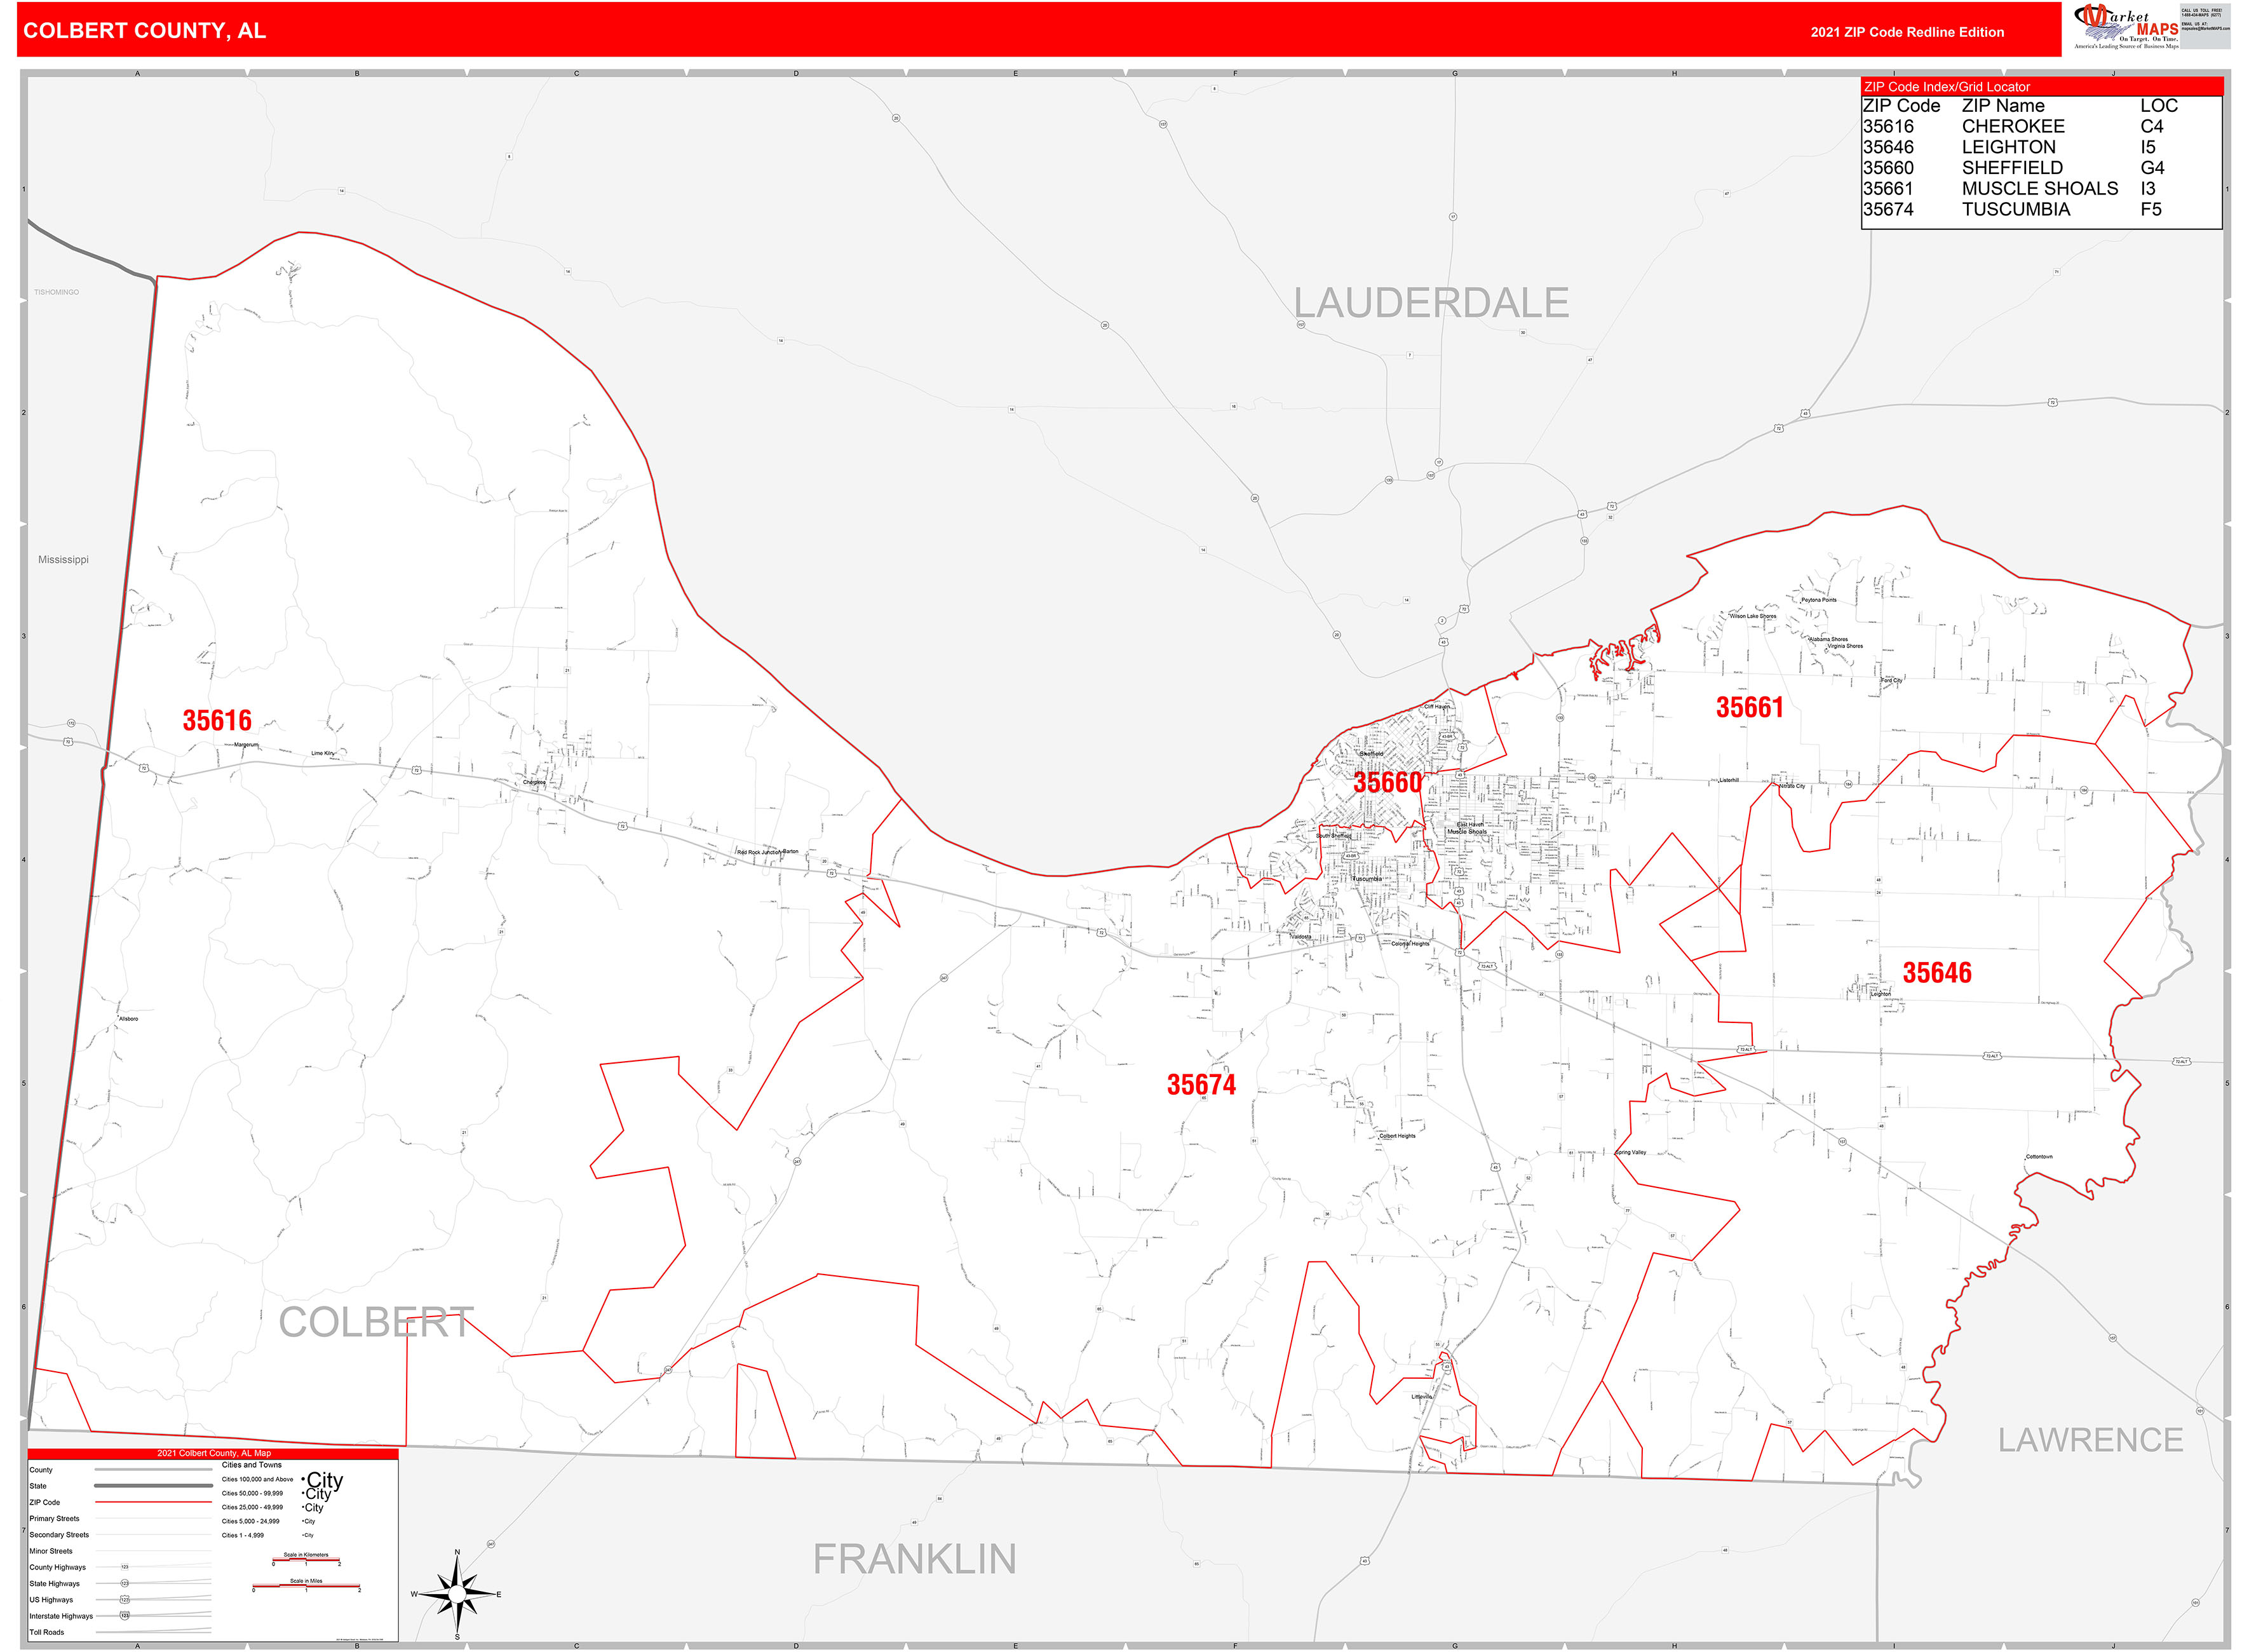Click the 35661 ZIP label on map

point(1749,707)
